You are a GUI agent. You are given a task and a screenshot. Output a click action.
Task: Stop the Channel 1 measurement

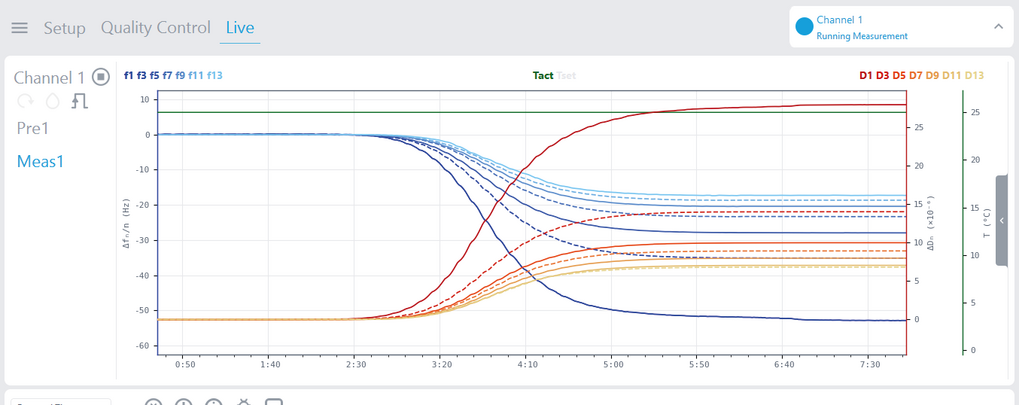(100, 77)
